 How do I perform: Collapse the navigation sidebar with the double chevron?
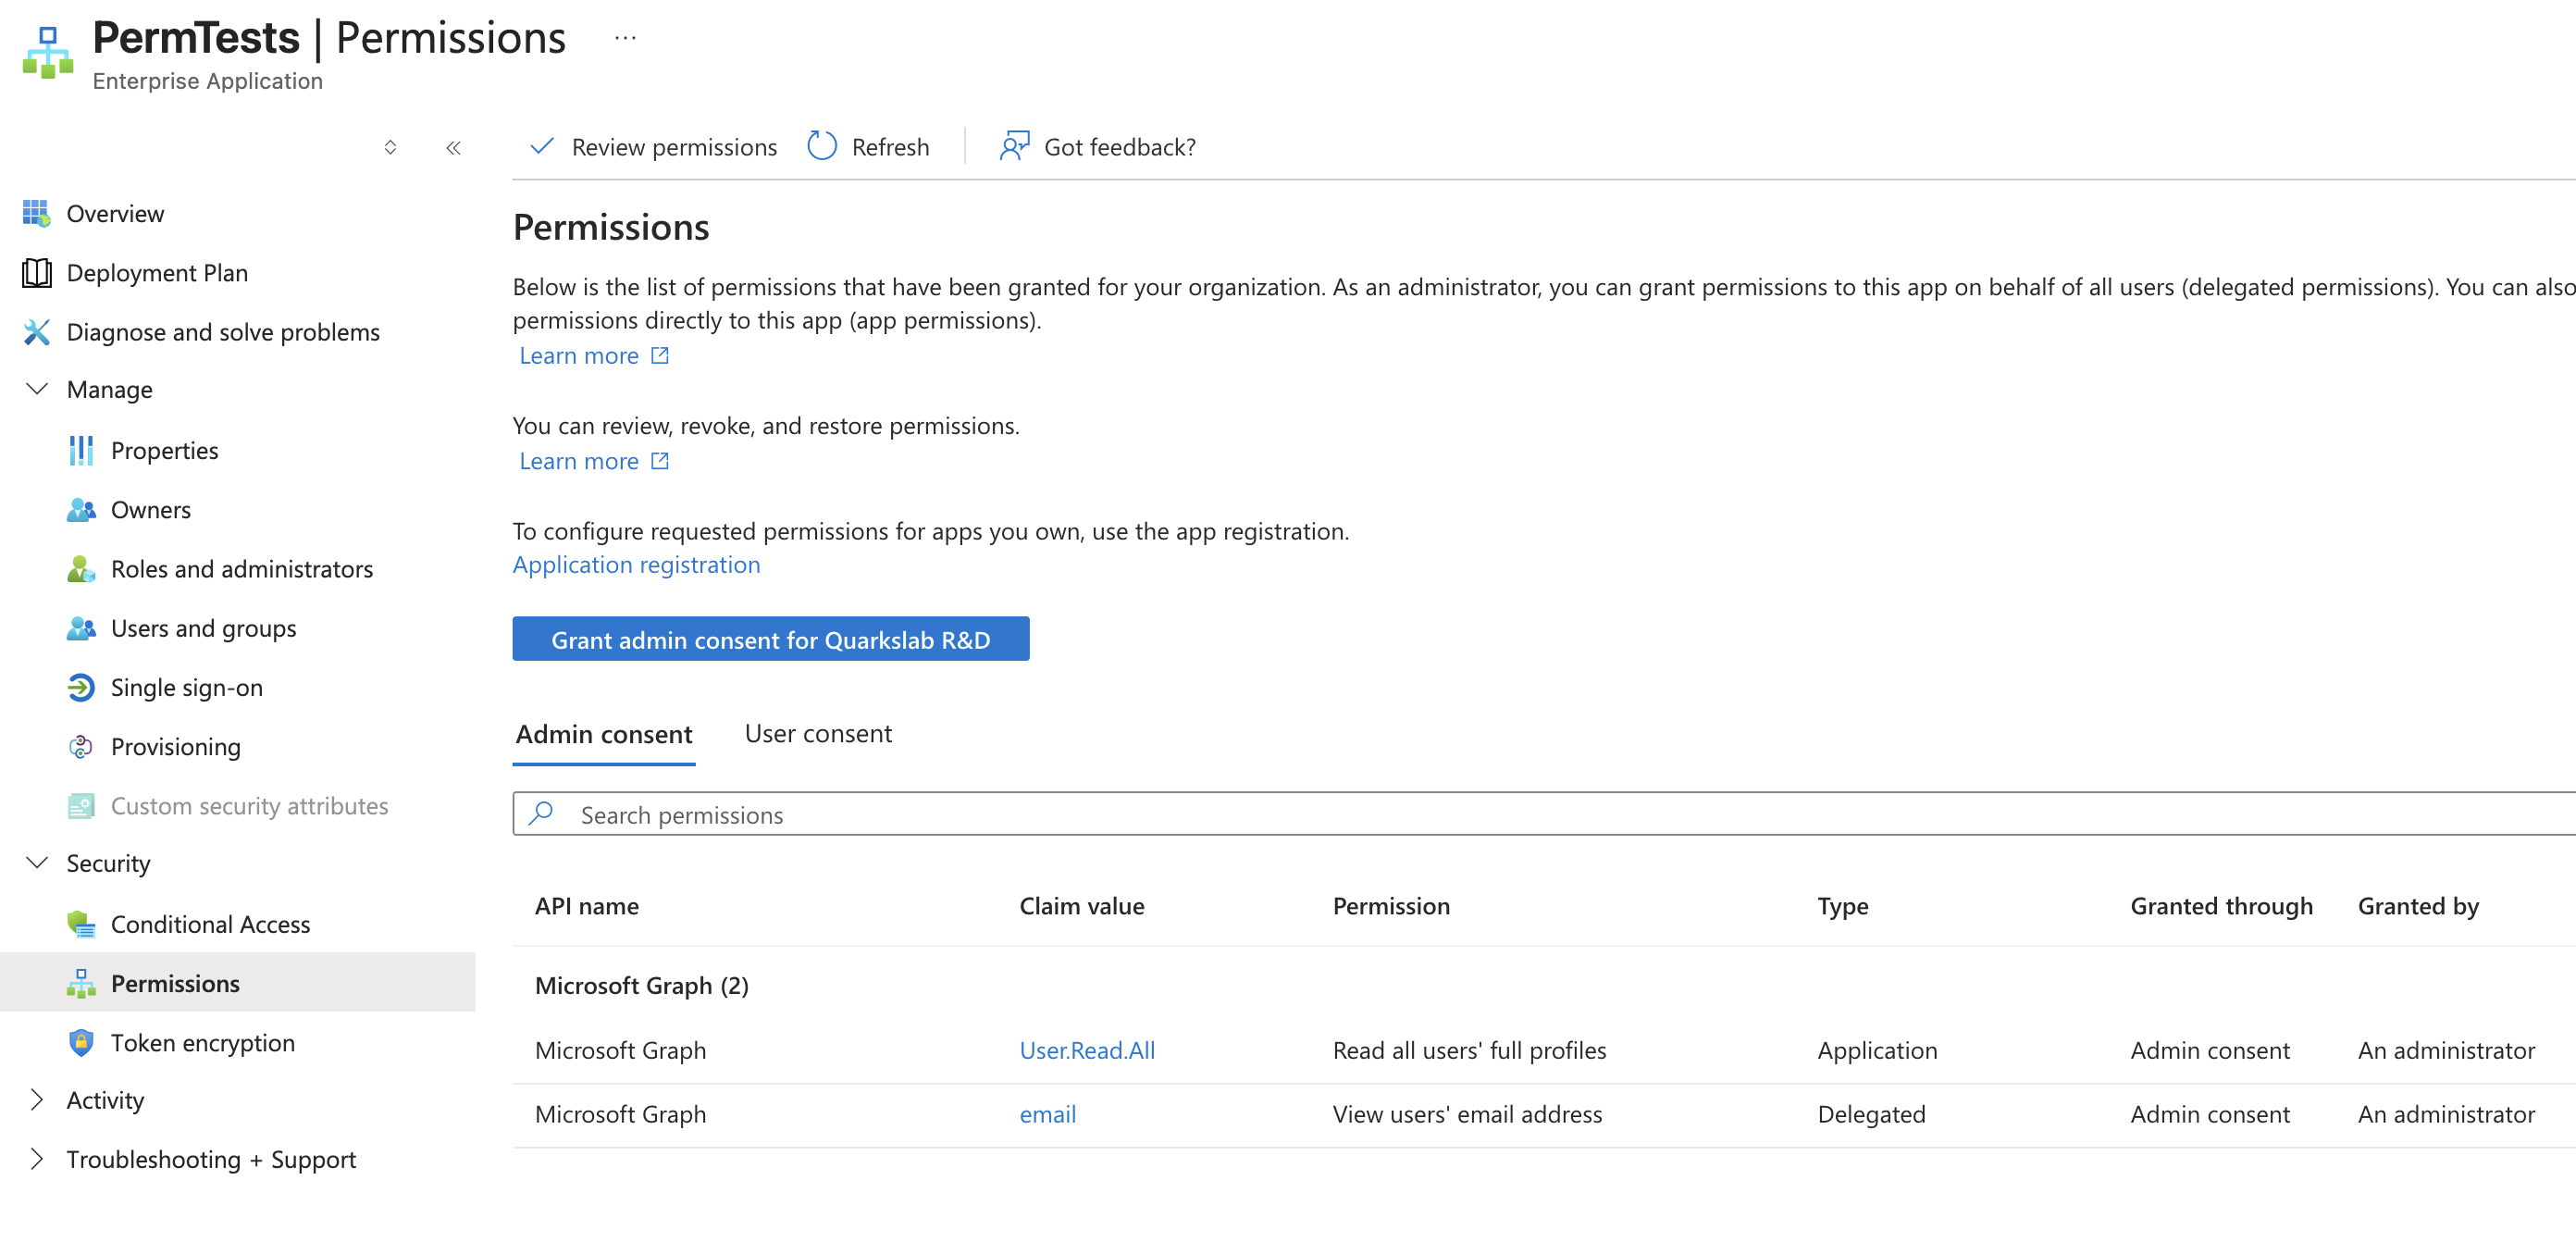pyautogui.click(x=453, y=147)
